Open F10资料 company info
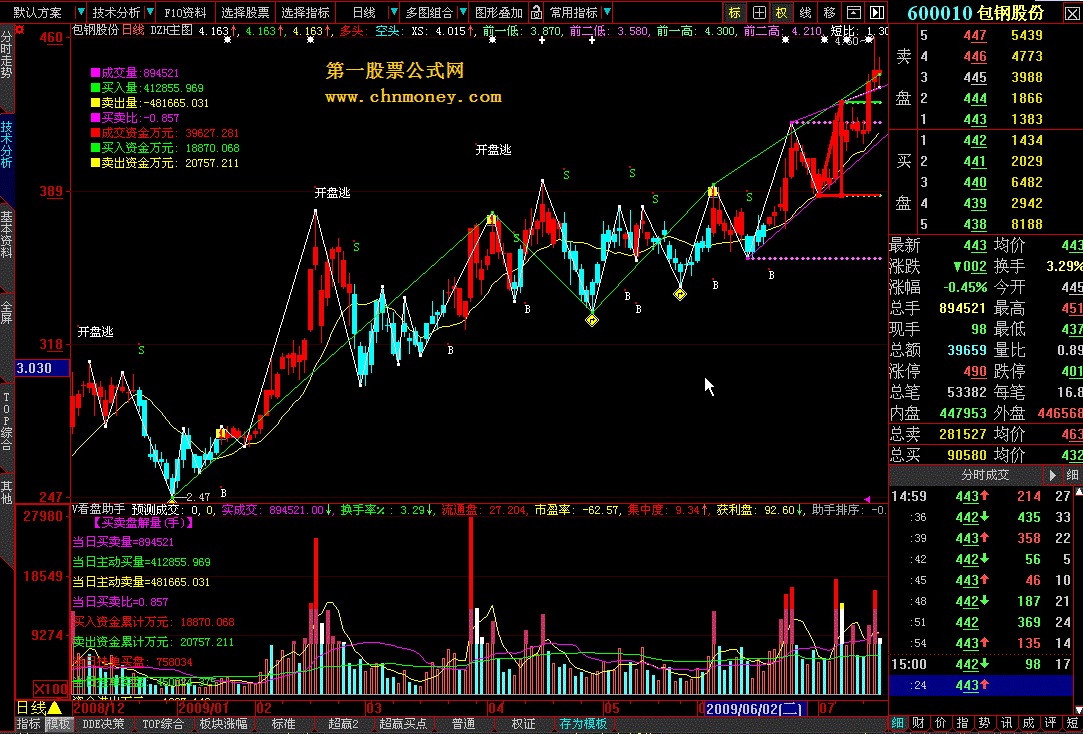 point(185,12)
